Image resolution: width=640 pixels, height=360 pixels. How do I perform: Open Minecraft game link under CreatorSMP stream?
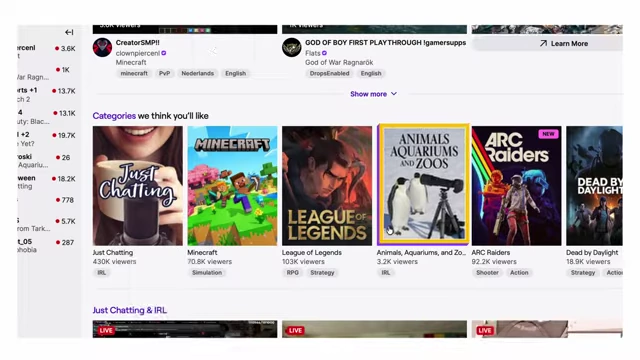[x=131, y=62]
